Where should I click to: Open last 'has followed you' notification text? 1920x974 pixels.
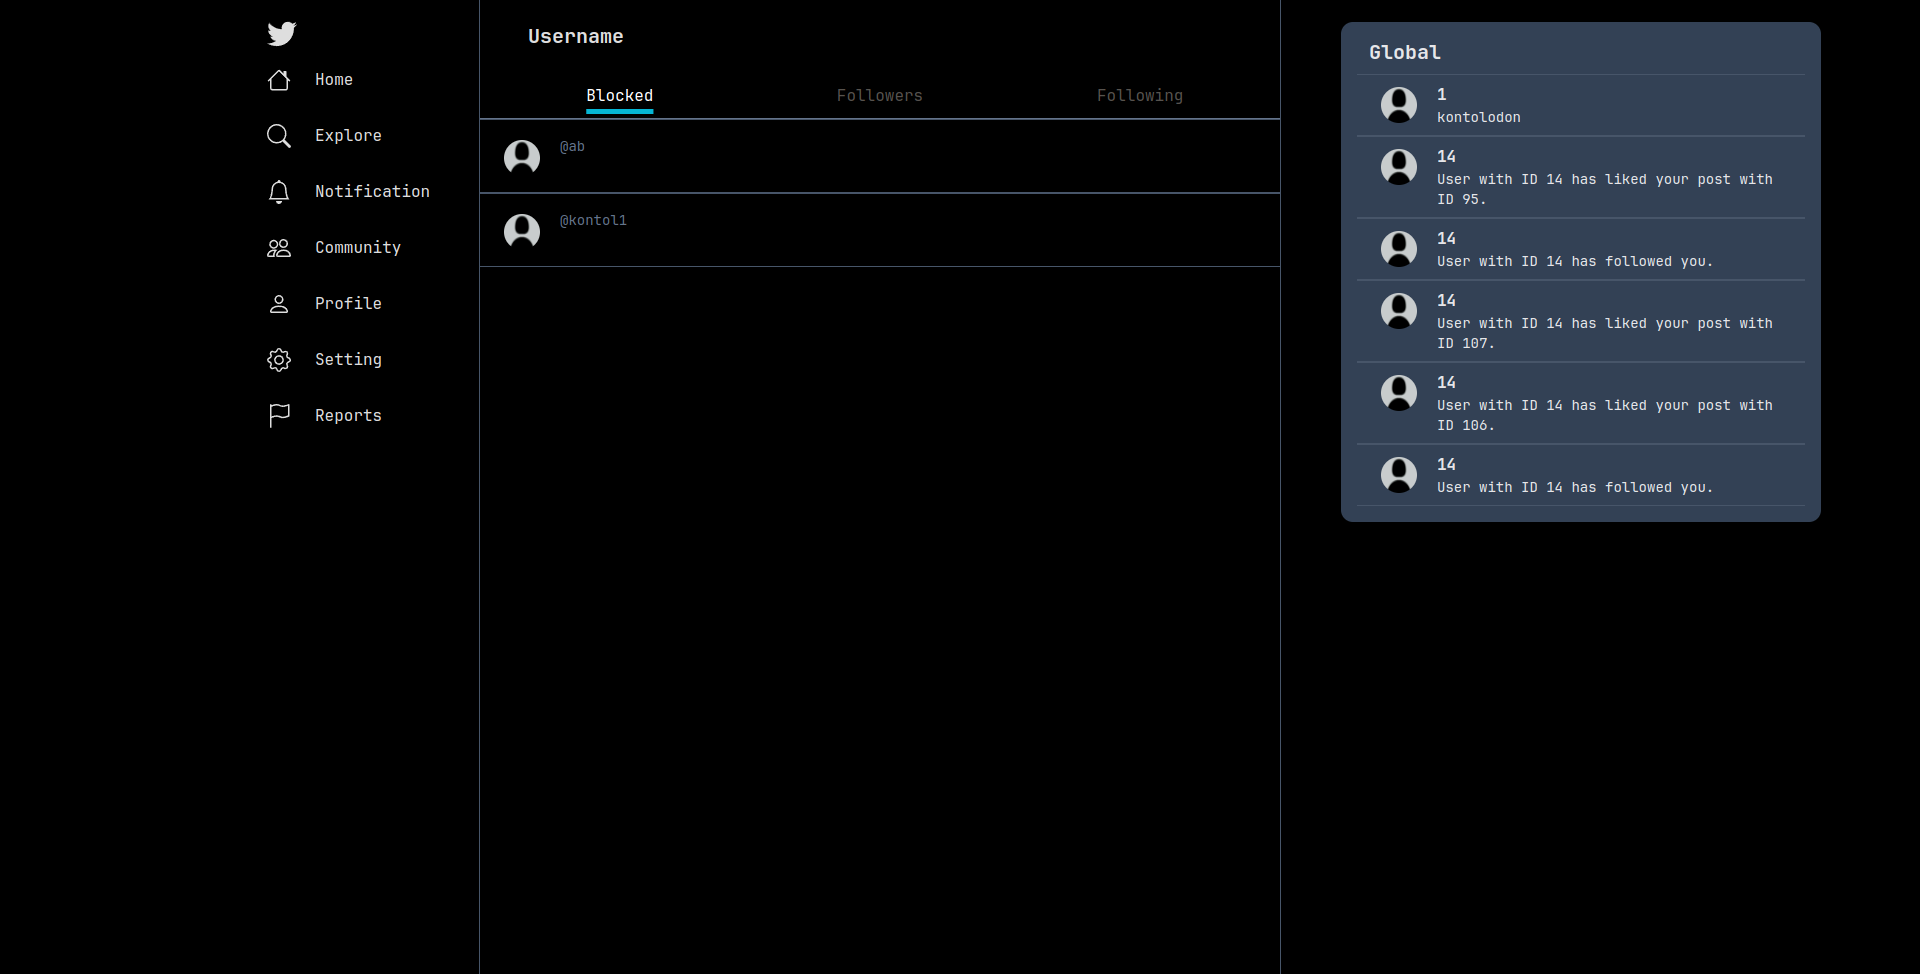click(1575, 488)
